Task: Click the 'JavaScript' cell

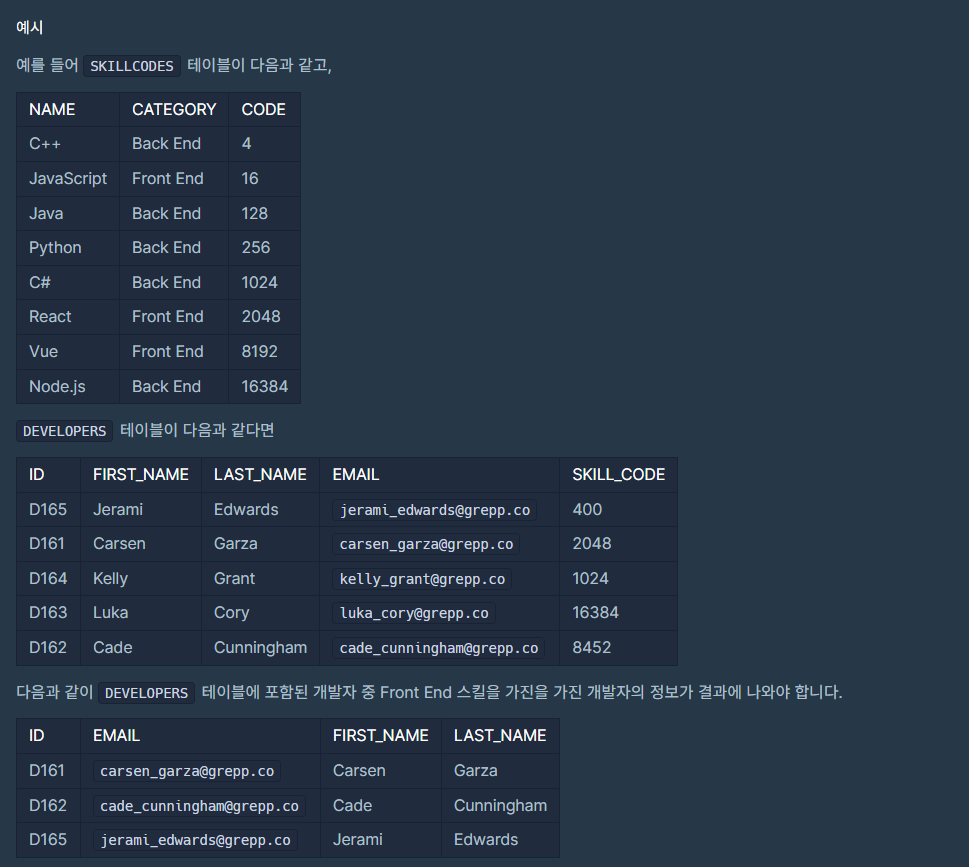Action: pyautogui.click(x=68, y=179)
